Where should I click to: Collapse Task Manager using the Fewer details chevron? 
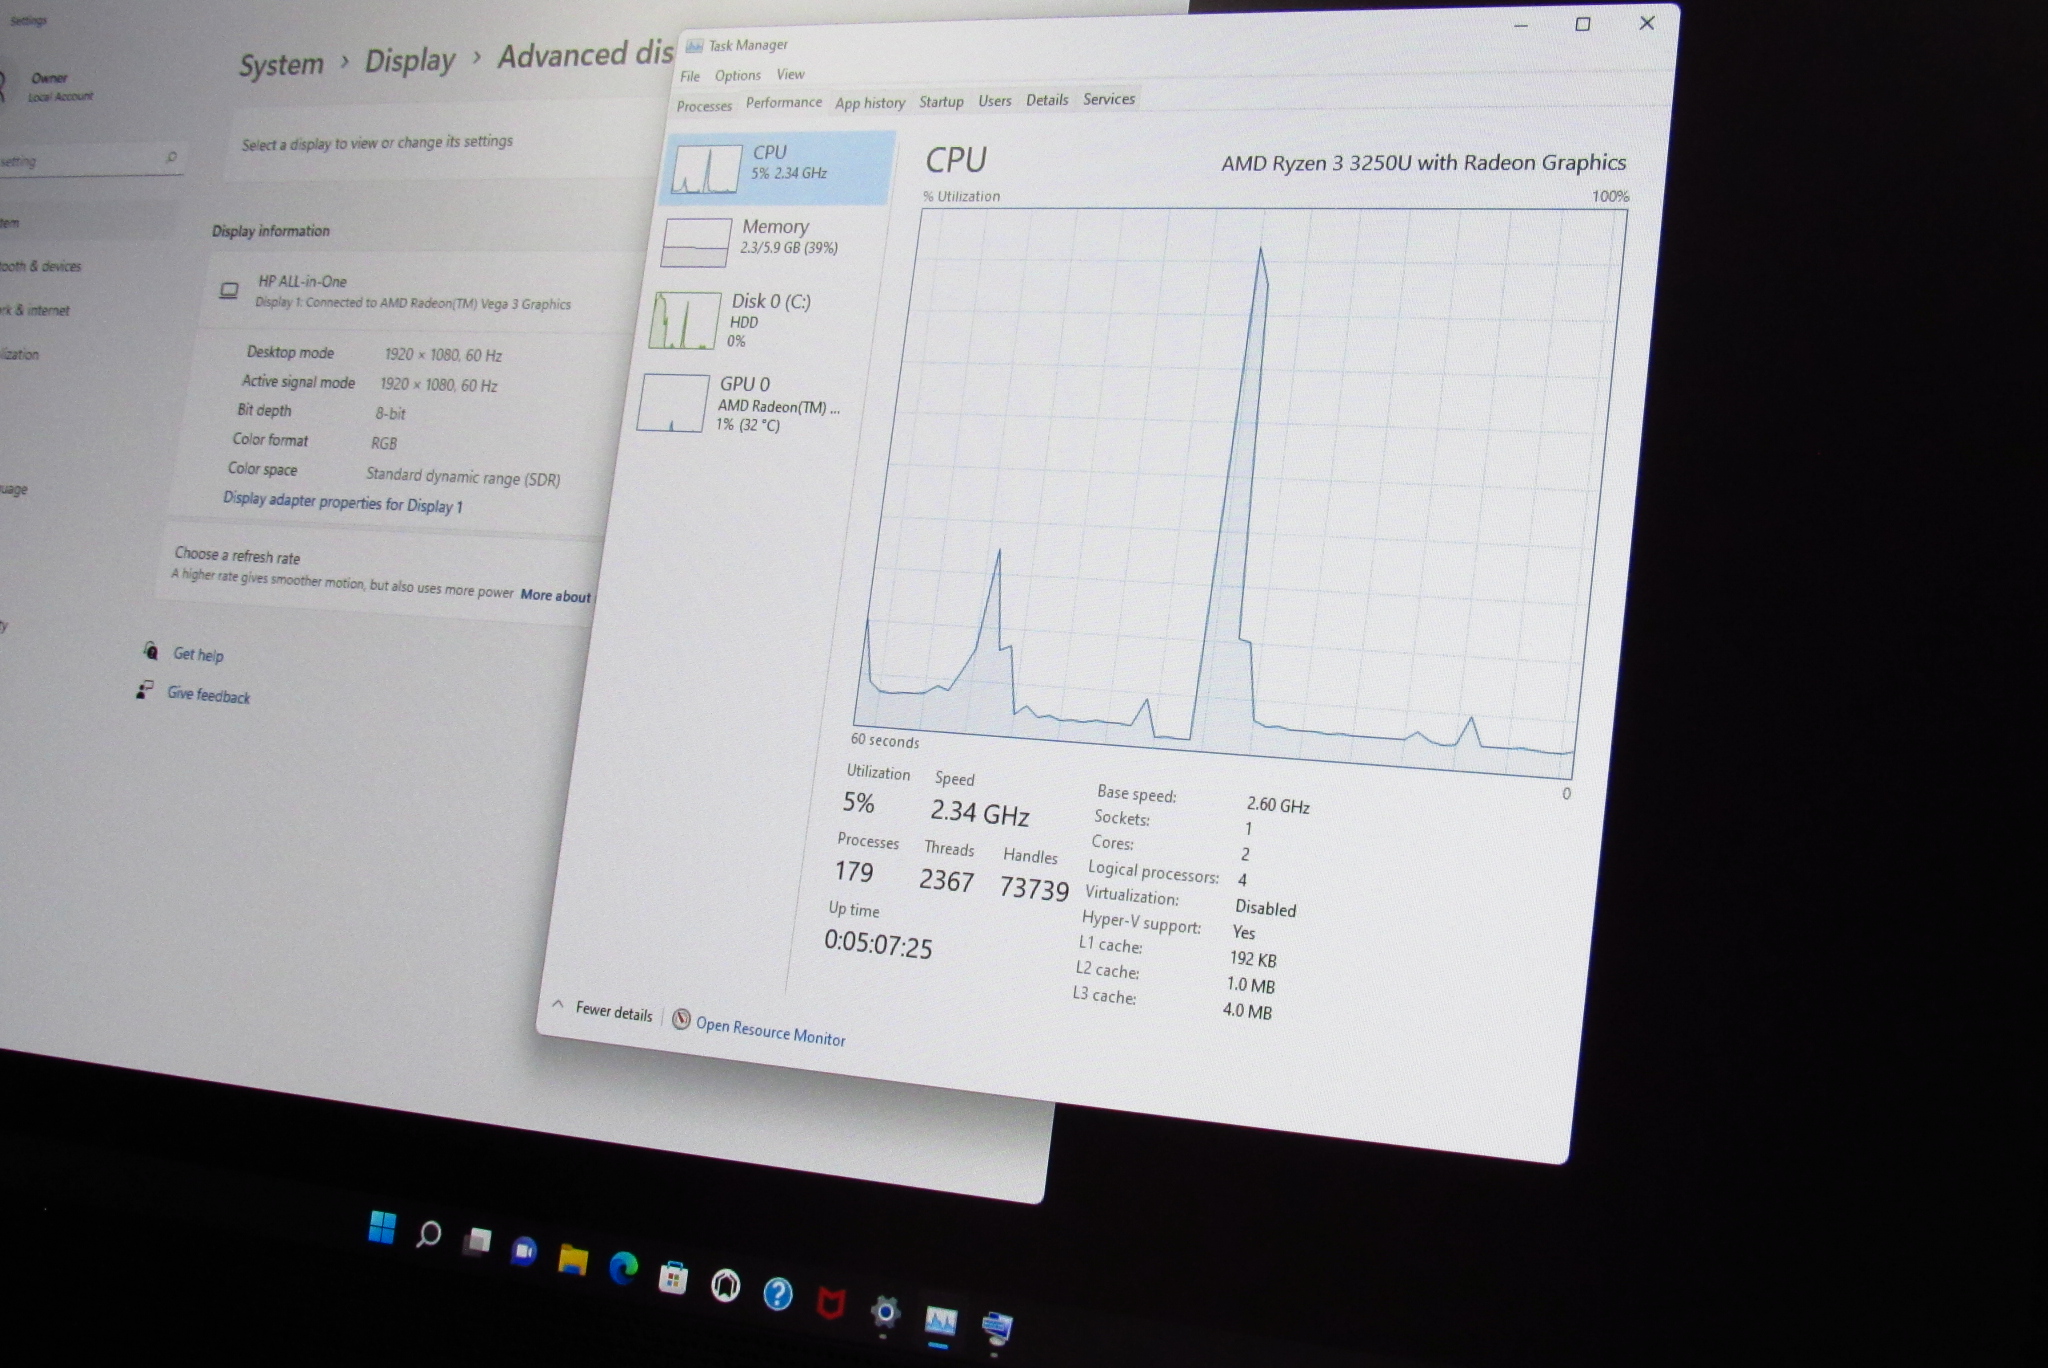[558, 1004]
